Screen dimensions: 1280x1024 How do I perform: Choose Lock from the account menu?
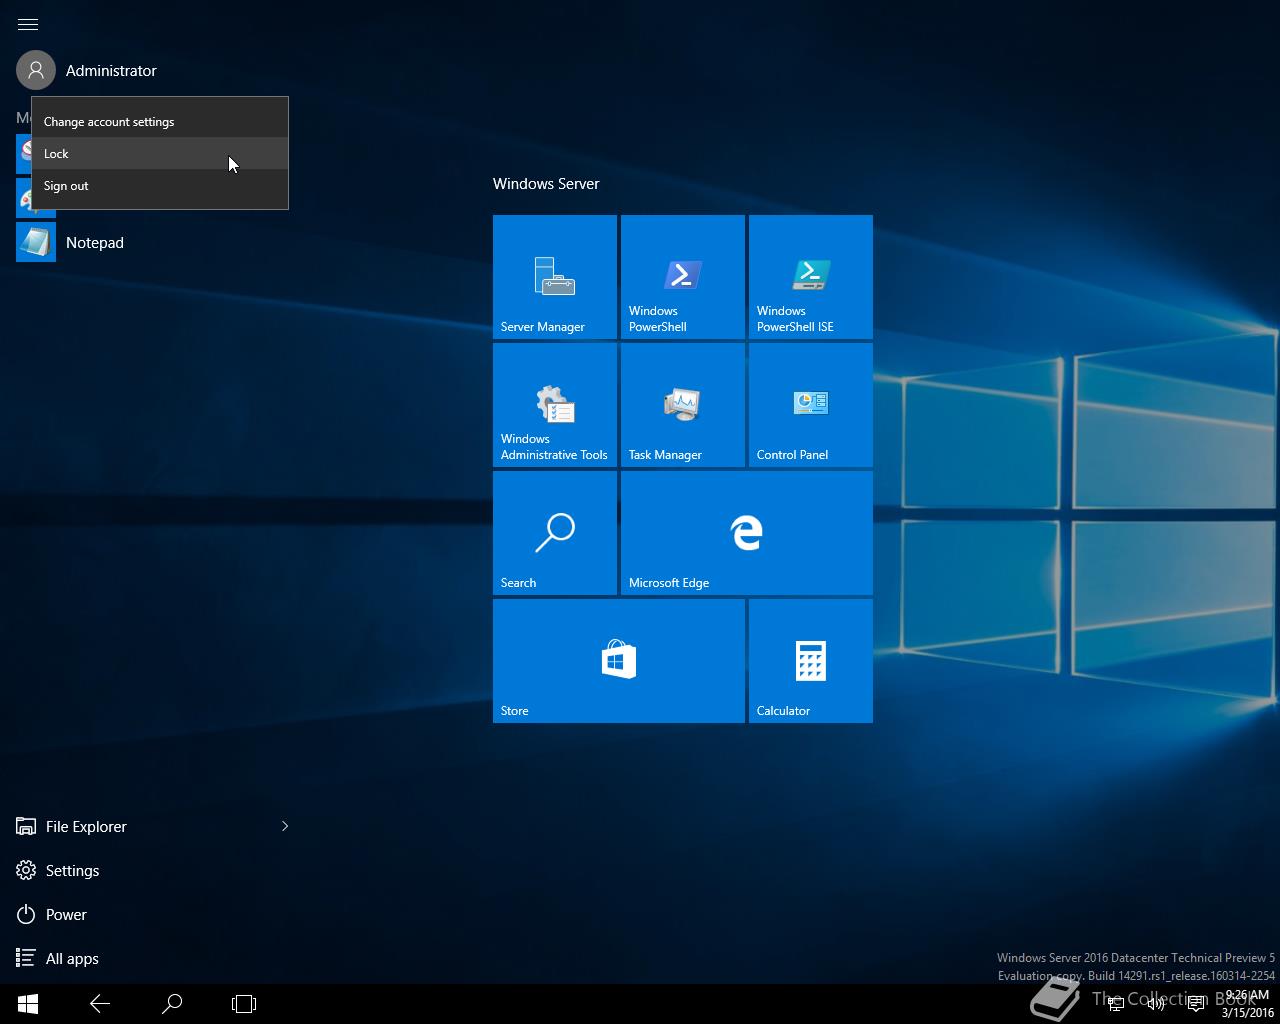(x=160, y=154)
